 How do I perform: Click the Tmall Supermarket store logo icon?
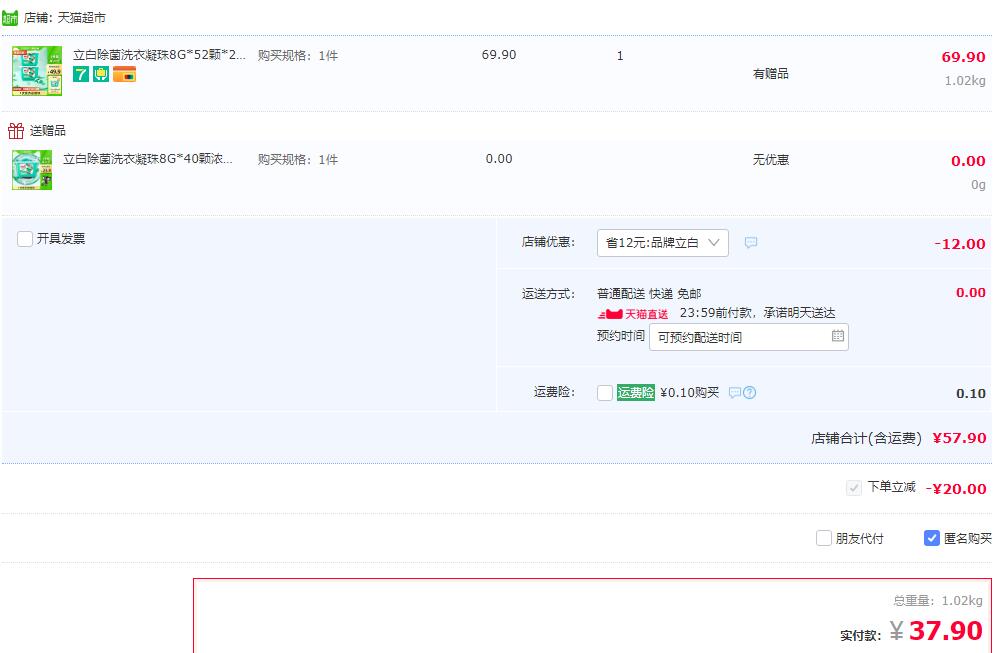pos(10,17)
